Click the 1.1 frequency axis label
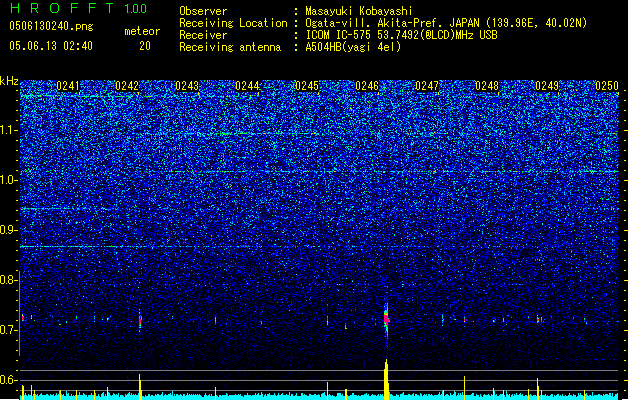The height and width of the screenshot is (400, 629). tap(9, 130)
